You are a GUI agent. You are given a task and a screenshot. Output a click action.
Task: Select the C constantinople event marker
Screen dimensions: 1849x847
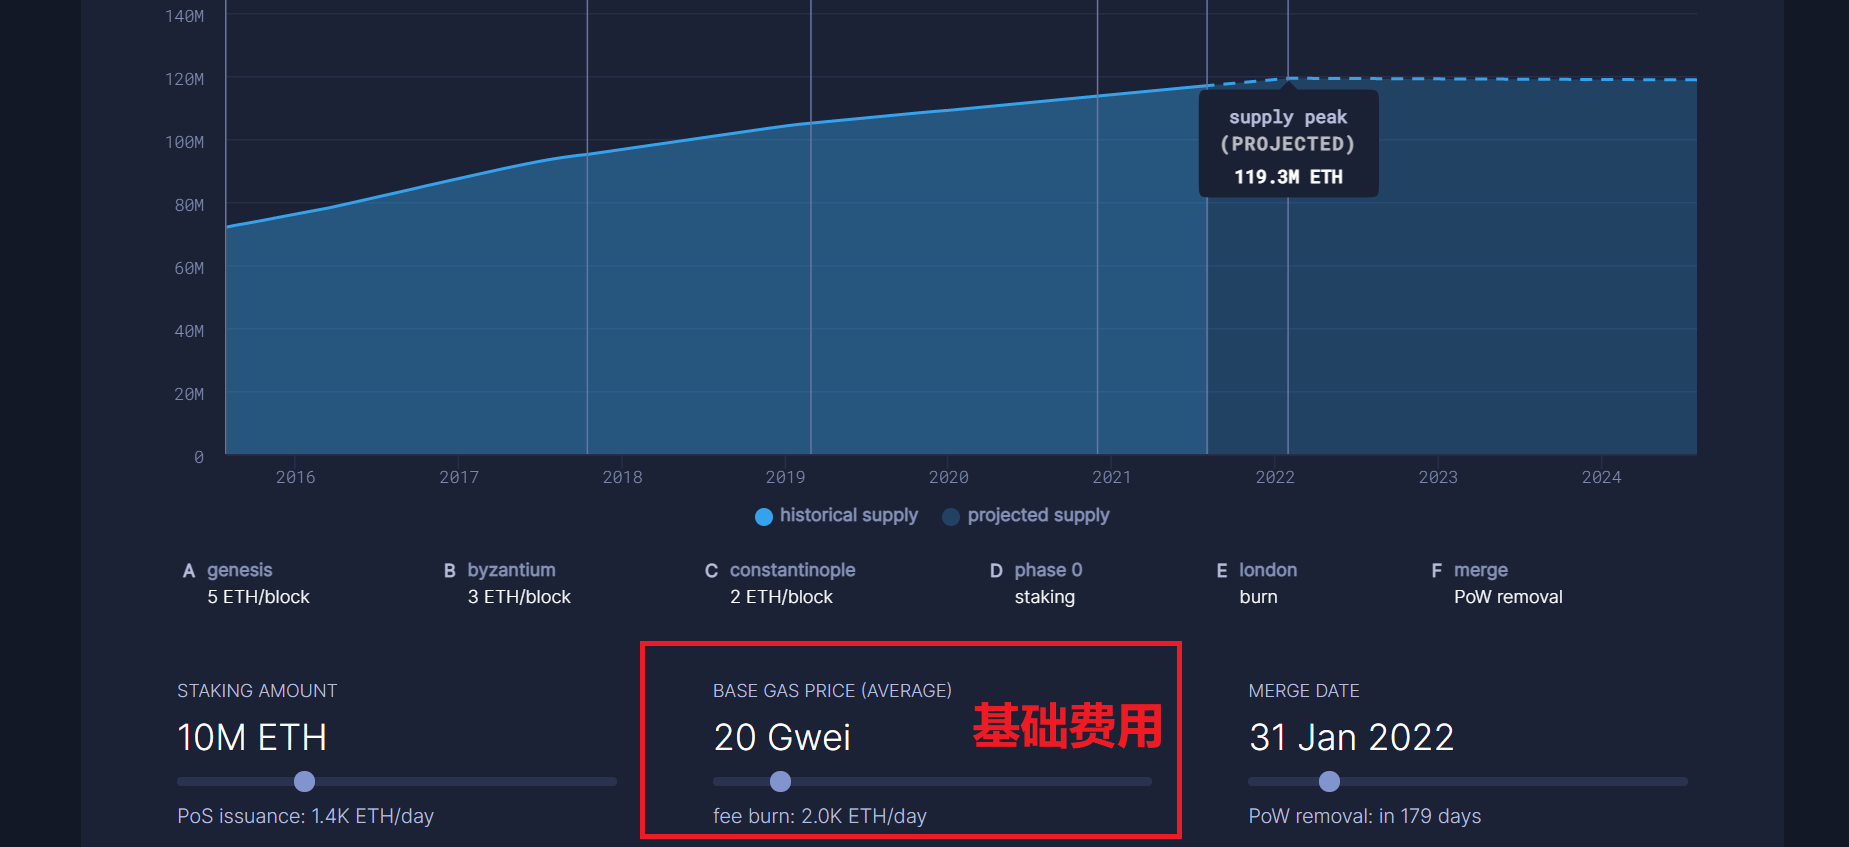coord(780,583)
